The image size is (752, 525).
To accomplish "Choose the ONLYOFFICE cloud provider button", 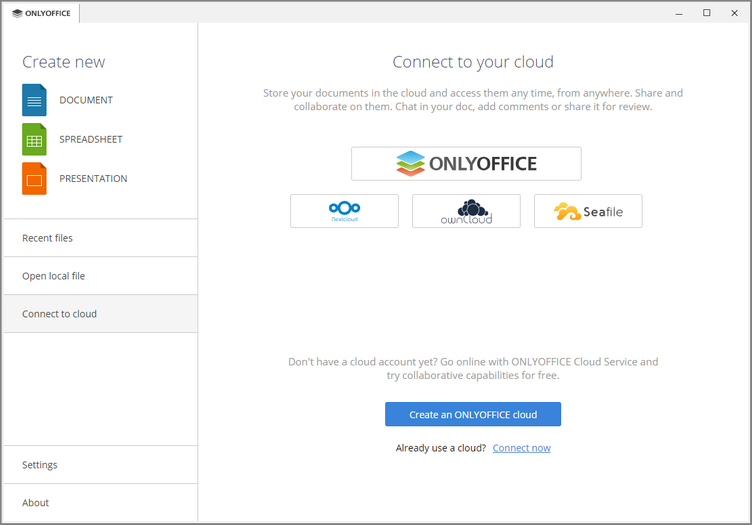I will pos(466,164).
